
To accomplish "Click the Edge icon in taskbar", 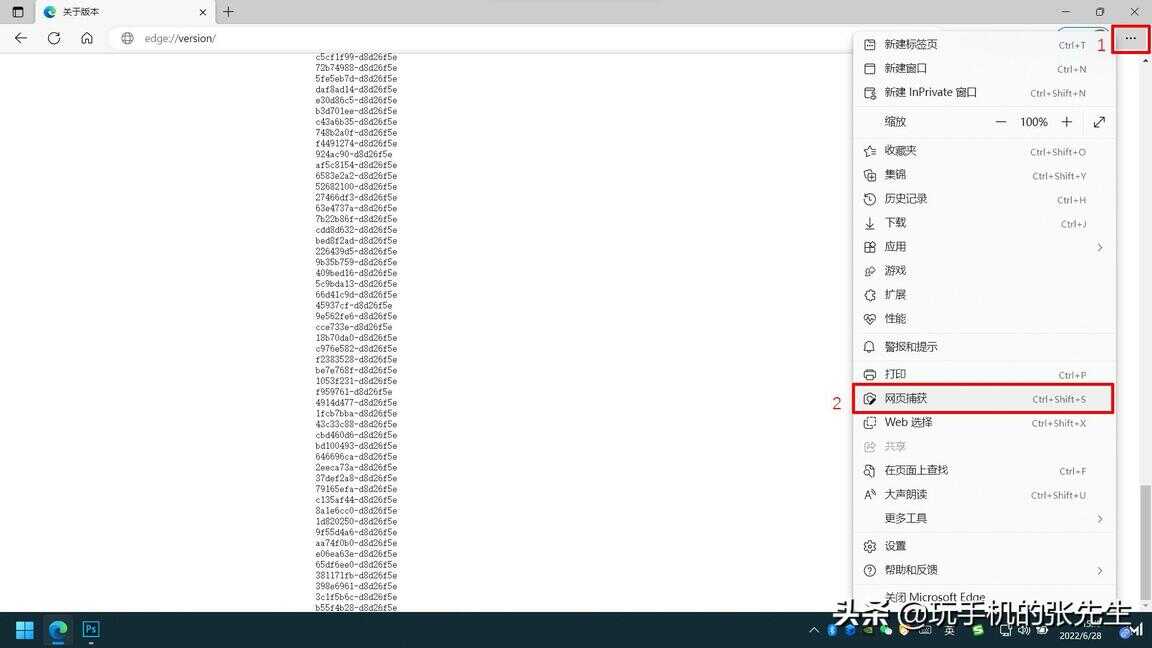I will 58,630.
